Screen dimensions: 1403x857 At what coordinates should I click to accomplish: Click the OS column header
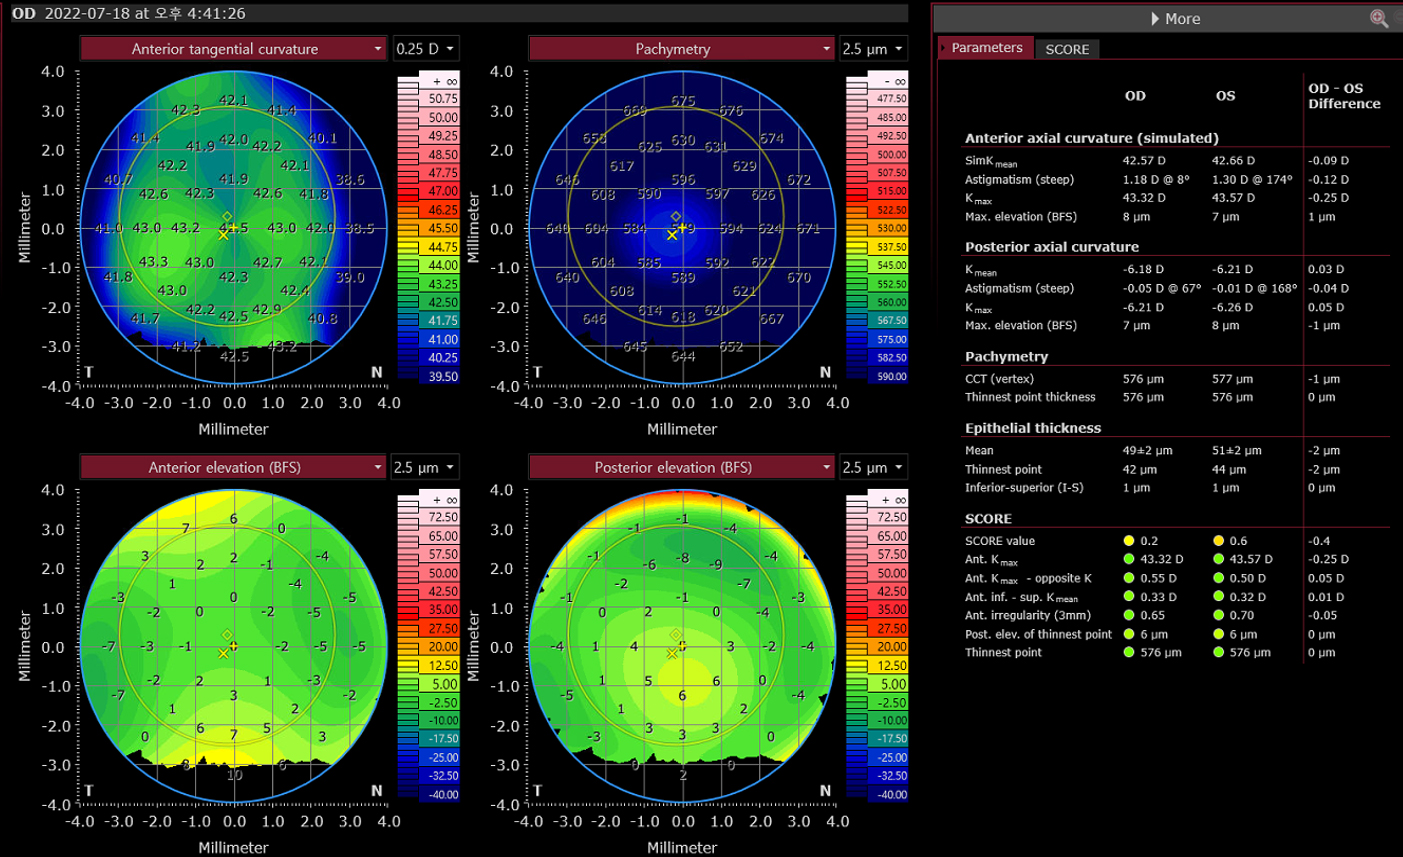(1225, 96)
